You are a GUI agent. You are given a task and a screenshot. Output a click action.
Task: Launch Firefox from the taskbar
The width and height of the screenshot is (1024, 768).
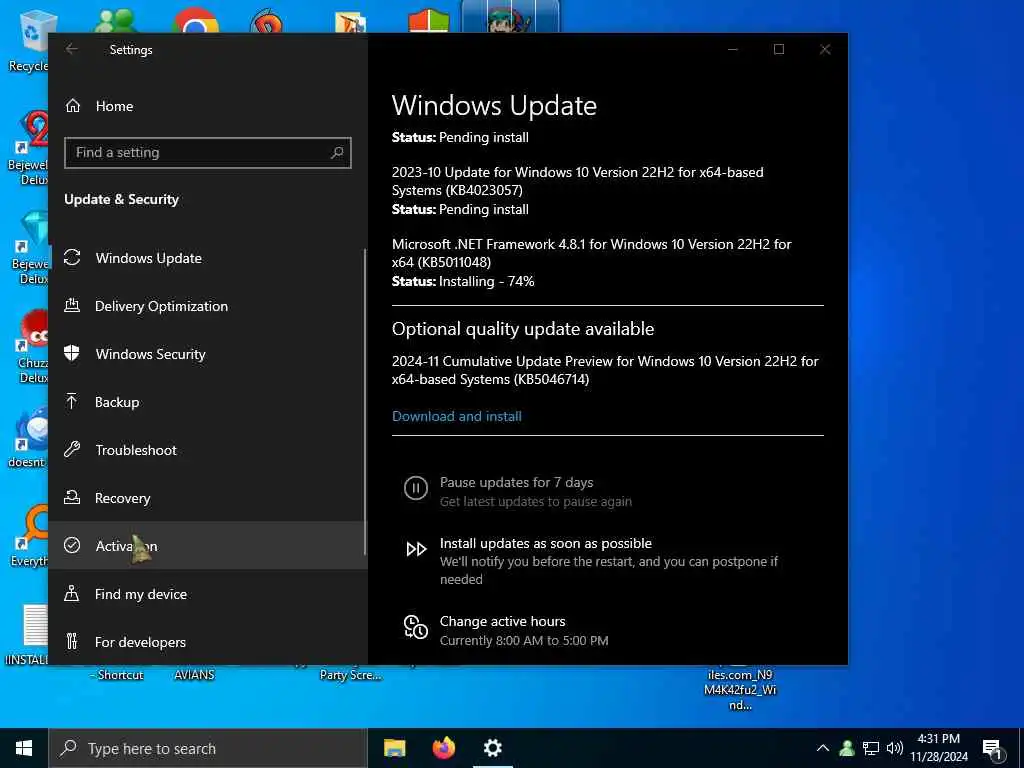(443, 748)
